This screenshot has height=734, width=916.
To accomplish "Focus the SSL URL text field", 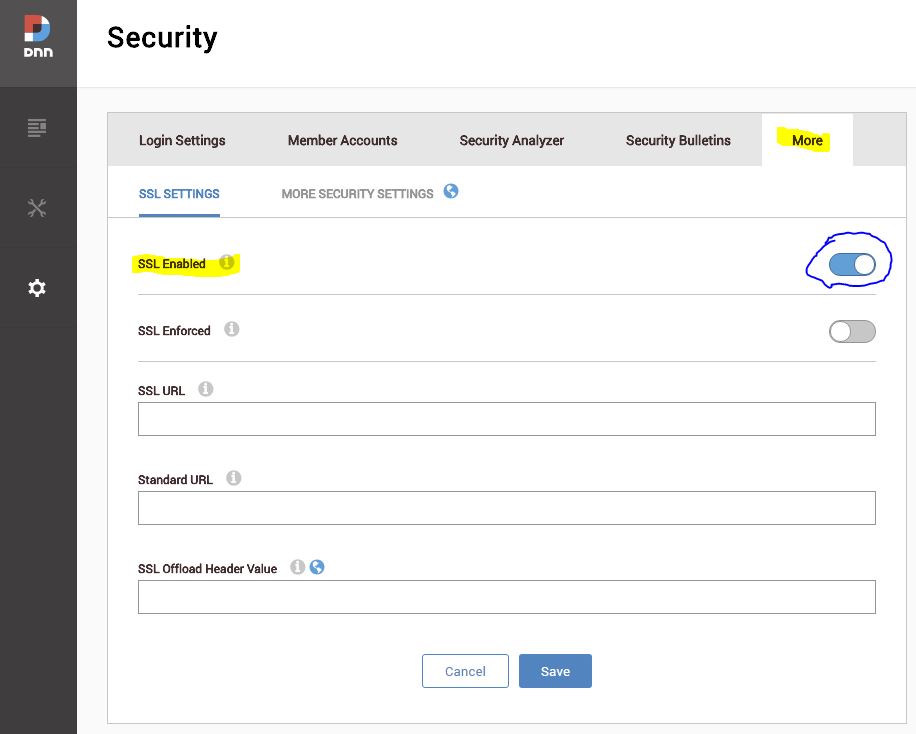I will click(x=506, y=419).
